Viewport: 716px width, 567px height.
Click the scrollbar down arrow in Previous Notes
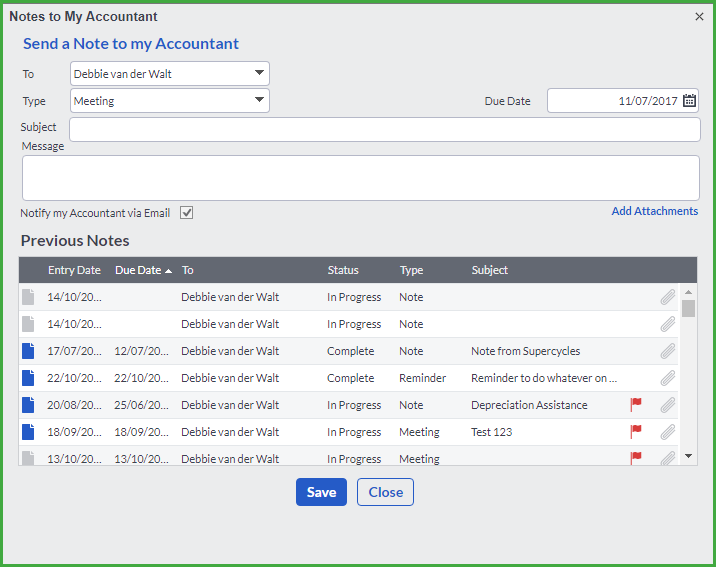(x=689, y=456)
